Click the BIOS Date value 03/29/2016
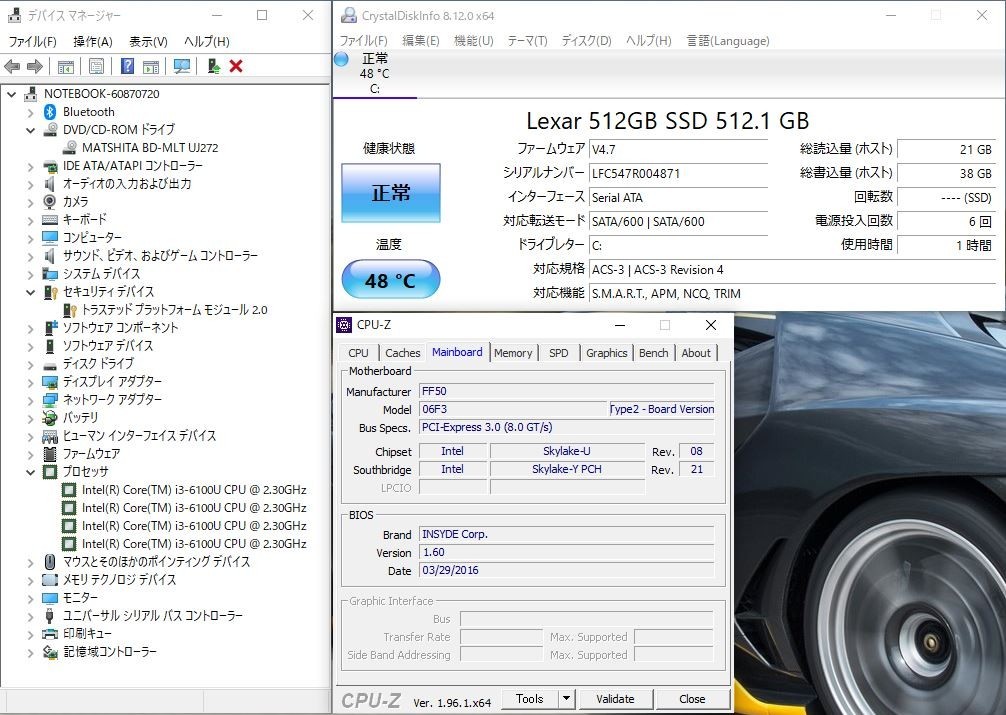1006x715 pixels. click(567, 570)
